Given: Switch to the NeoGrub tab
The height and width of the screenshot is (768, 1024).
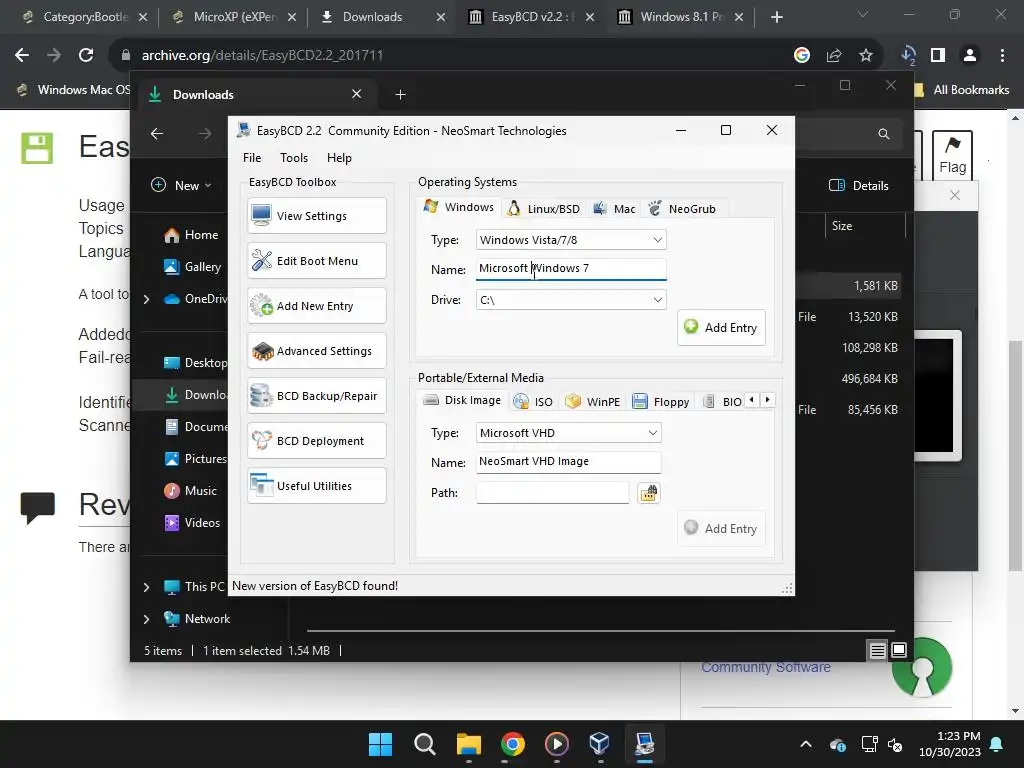Looking at the screenshot, I should tap(682, 209).
